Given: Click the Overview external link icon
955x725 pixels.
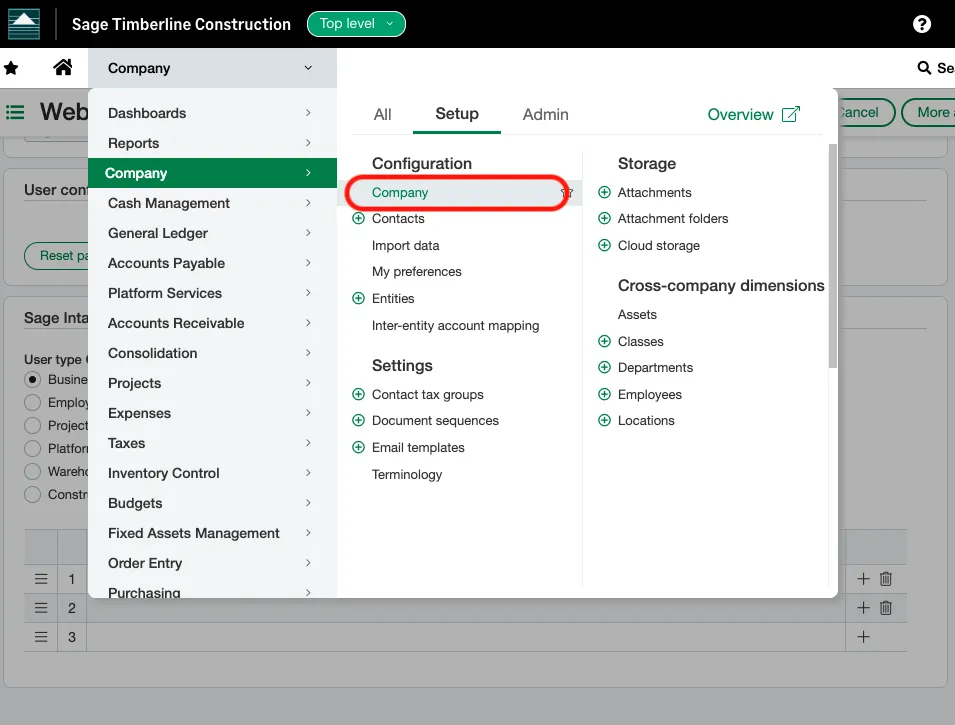Looking at the screenshot, I should 791,114.
